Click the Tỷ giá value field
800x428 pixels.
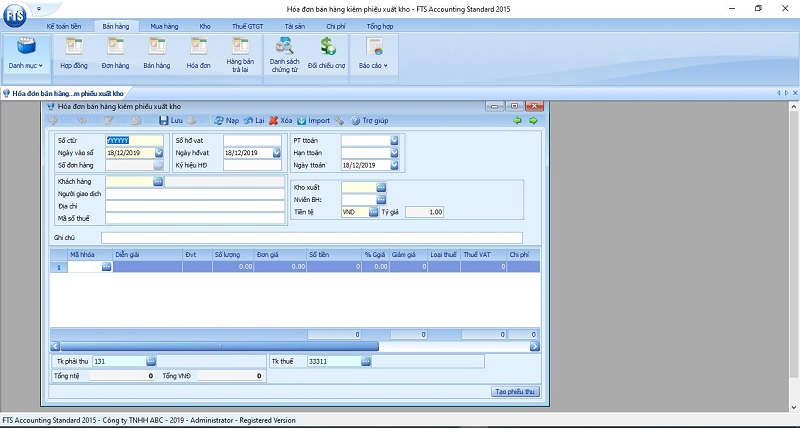click(x=424, y=212)
